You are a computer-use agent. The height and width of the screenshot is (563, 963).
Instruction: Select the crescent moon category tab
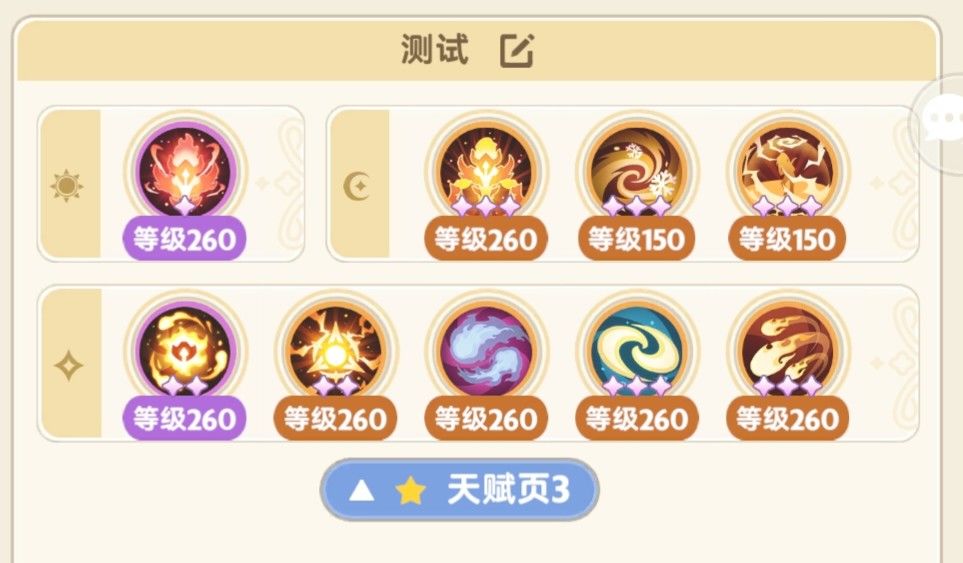point(357,185)
